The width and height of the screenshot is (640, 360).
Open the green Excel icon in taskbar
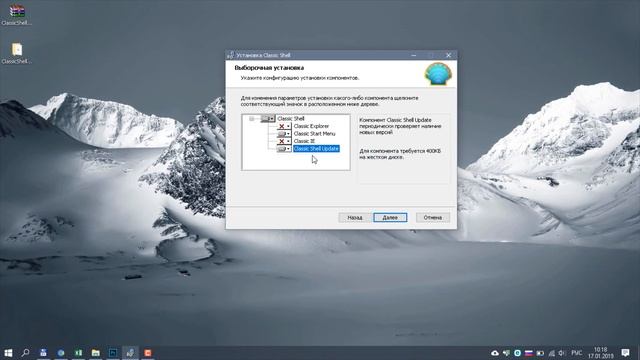click(78, 353)
